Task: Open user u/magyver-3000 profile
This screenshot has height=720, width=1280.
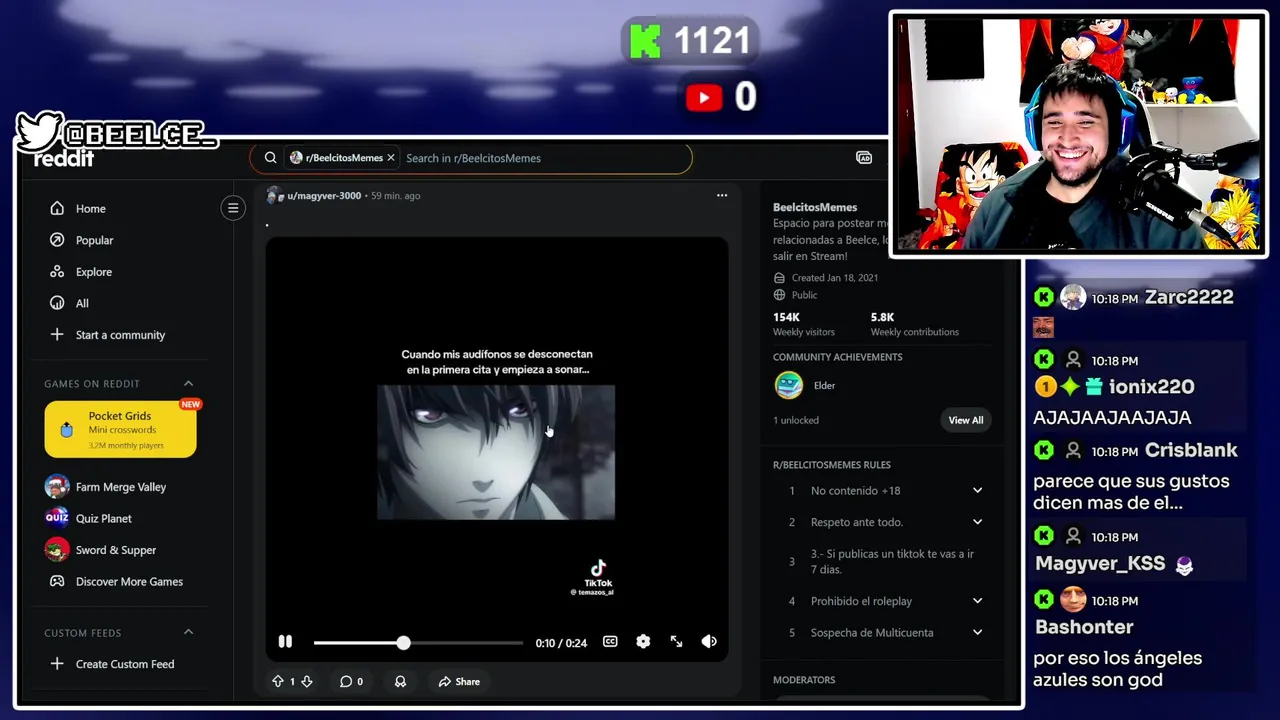Action: pyautogui.click(x=323, y=196)
